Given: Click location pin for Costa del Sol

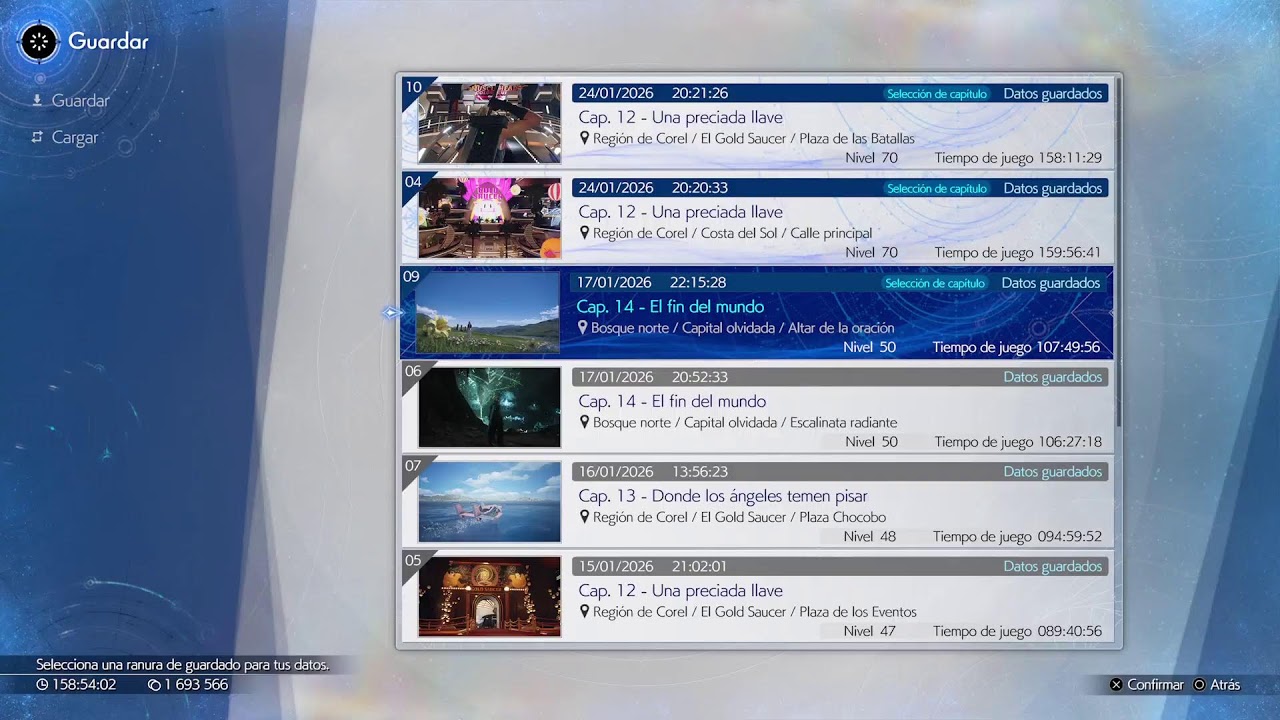Looking at the screenshot, I should click(x=585, y=233).
